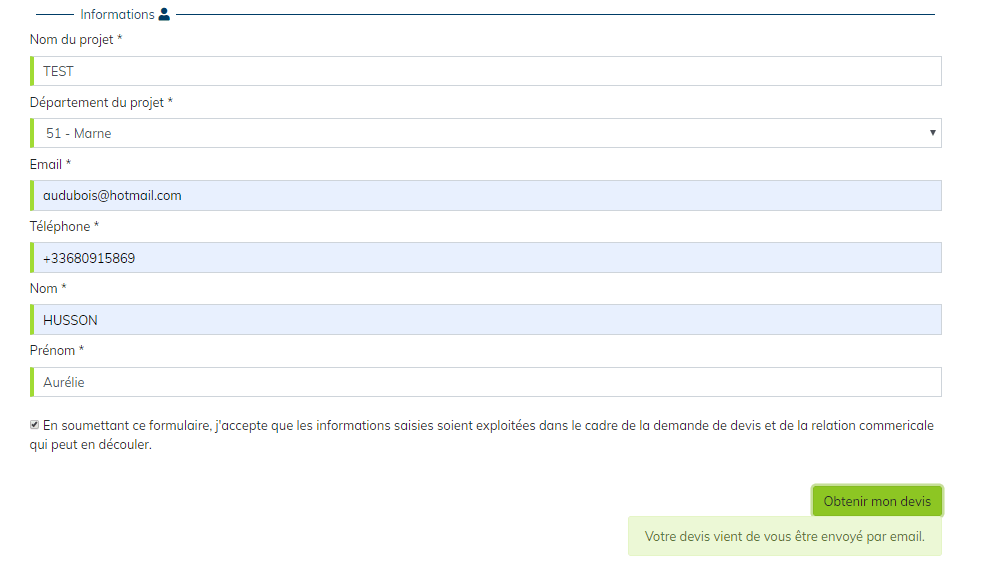Focus the Prénom field containing Aurélie

(x=486, y=382)
